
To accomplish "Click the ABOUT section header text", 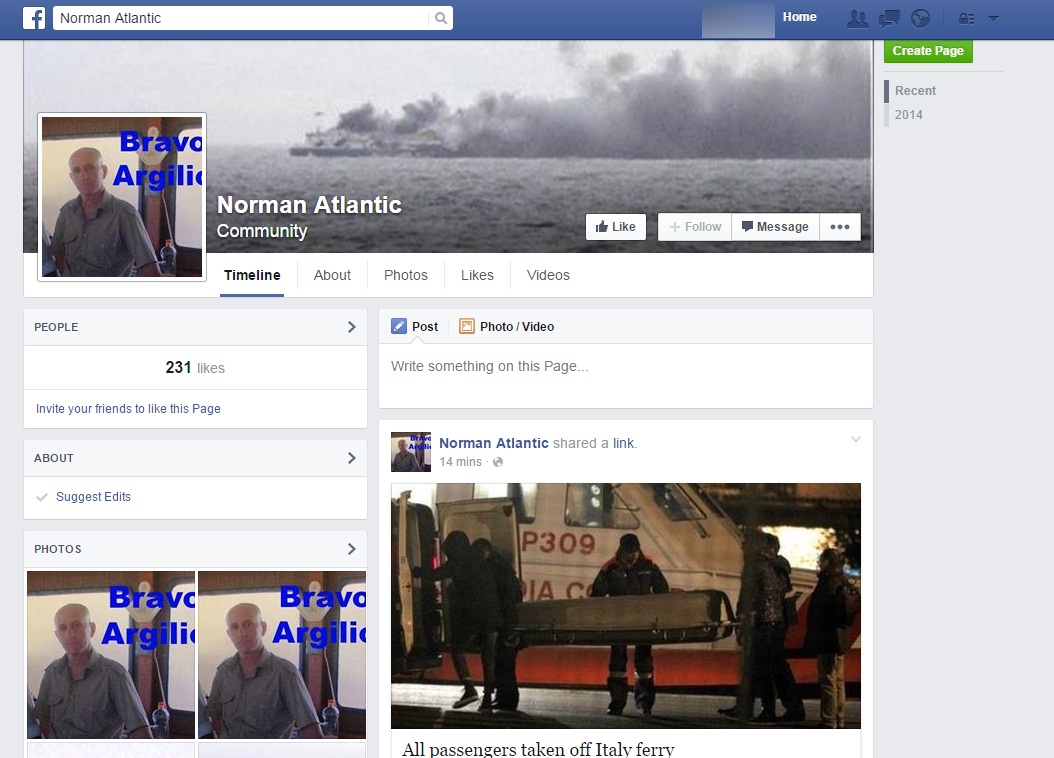I will click(x=54, y=458).
